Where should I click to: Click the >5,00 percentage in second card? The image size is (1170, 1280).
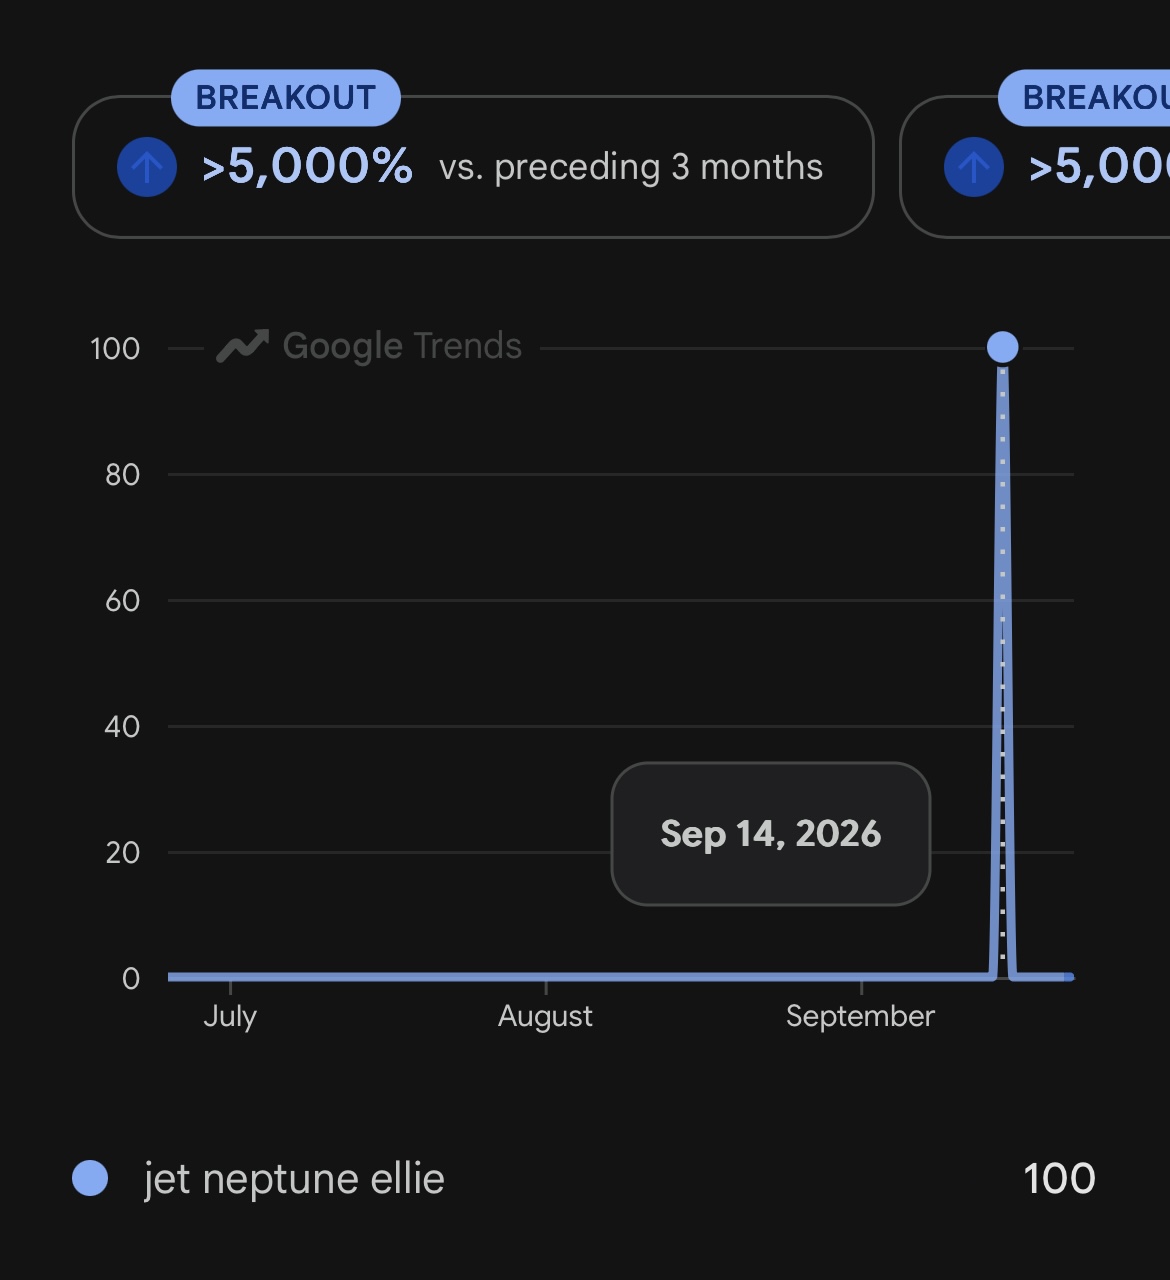pyautogui.click(x=1099, y=166)
